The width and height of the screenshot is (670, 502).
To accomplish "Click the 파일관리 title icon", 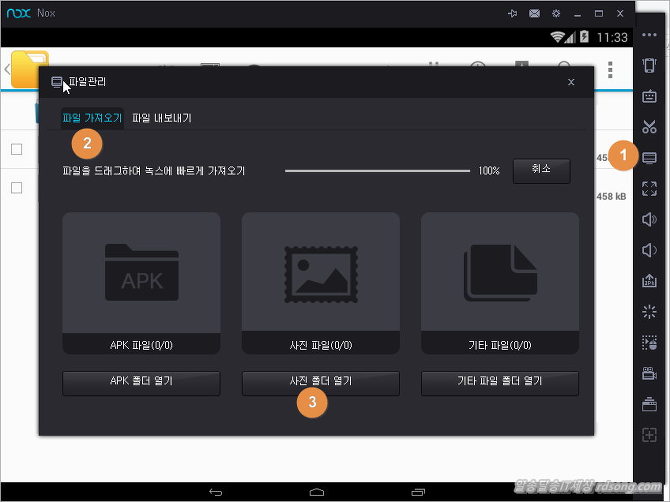I will coord(56,82).
